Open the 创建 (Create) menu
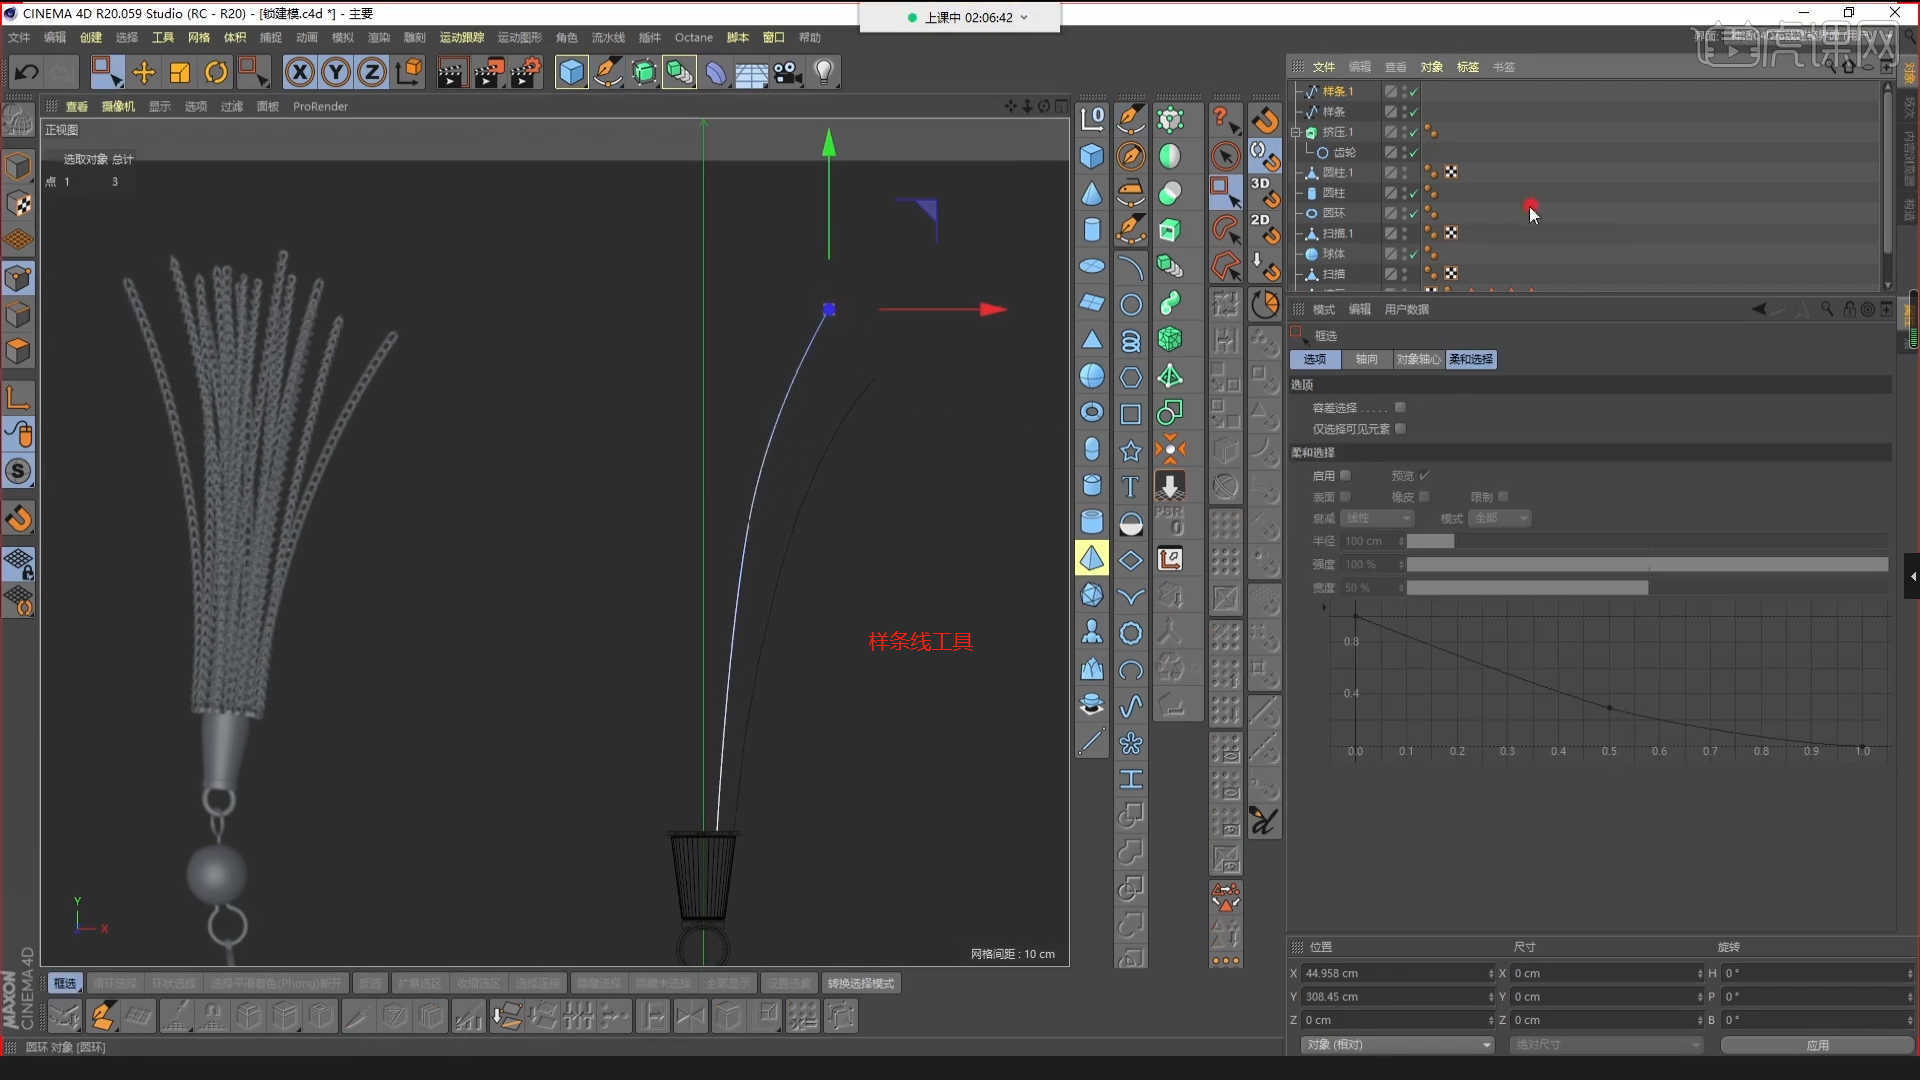 coord(91,37)
